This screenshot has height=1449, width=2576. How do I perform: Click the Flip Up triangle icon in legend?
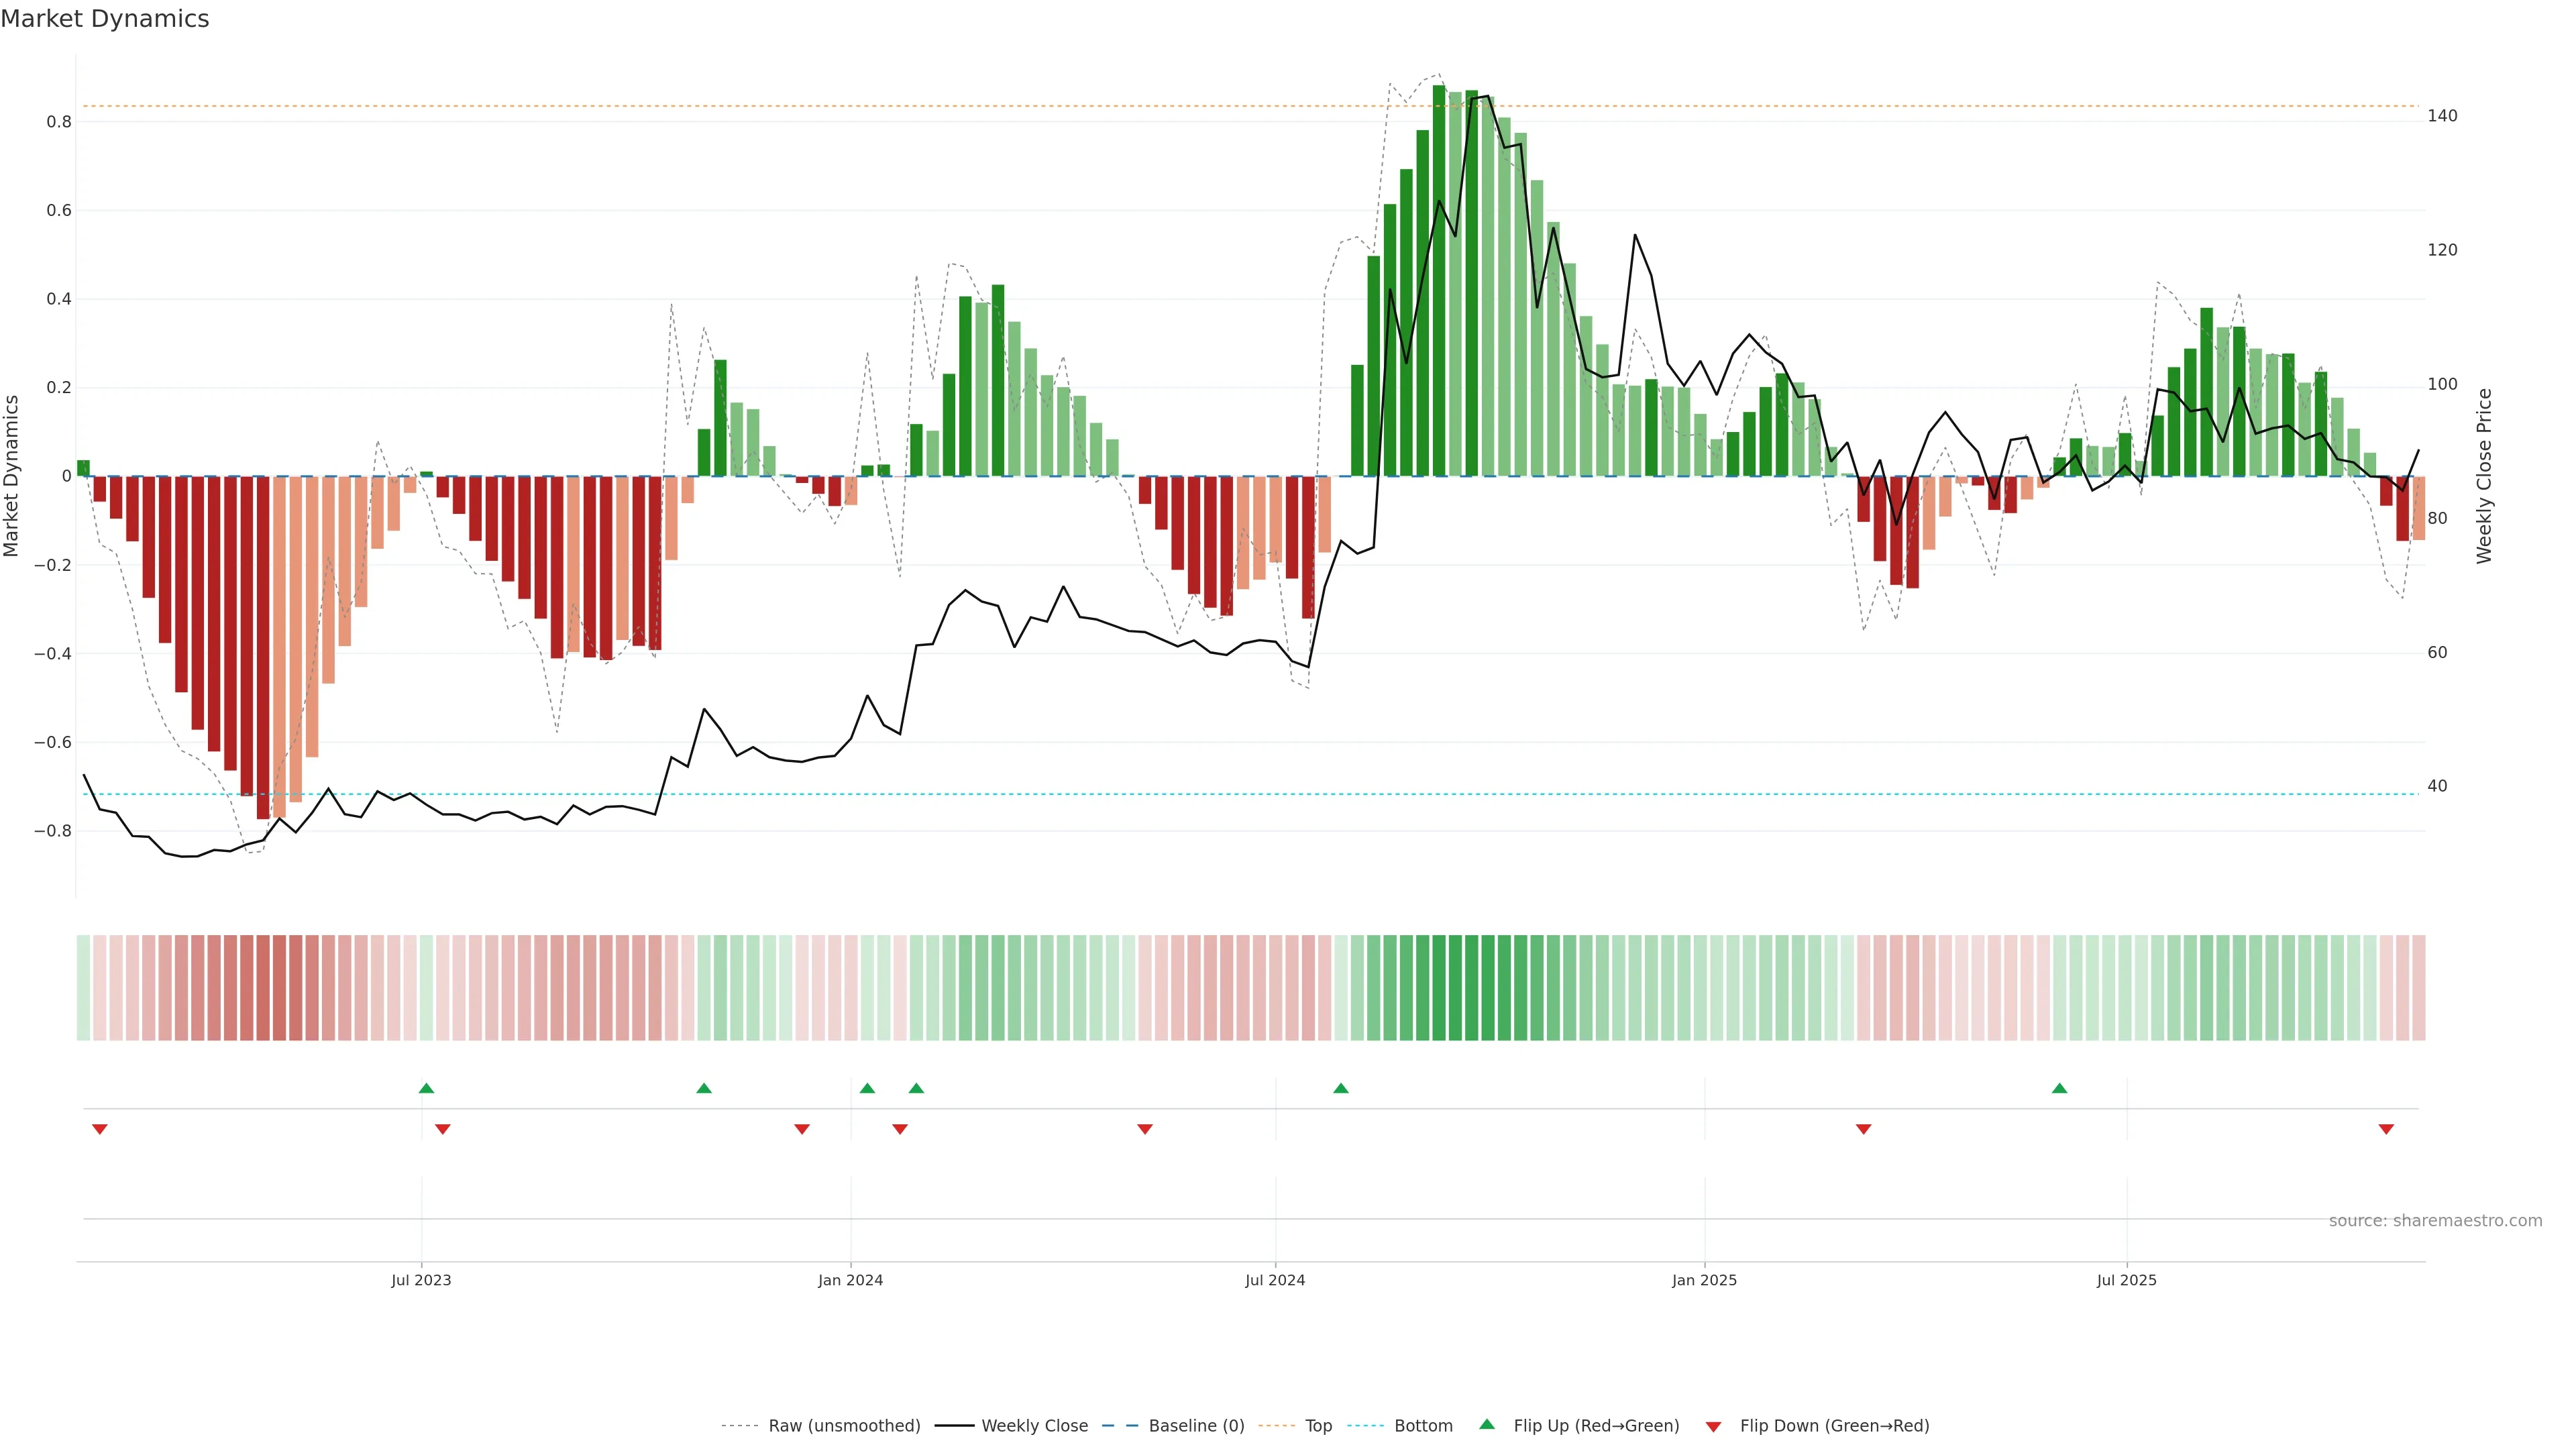tap(1487, 1424)
